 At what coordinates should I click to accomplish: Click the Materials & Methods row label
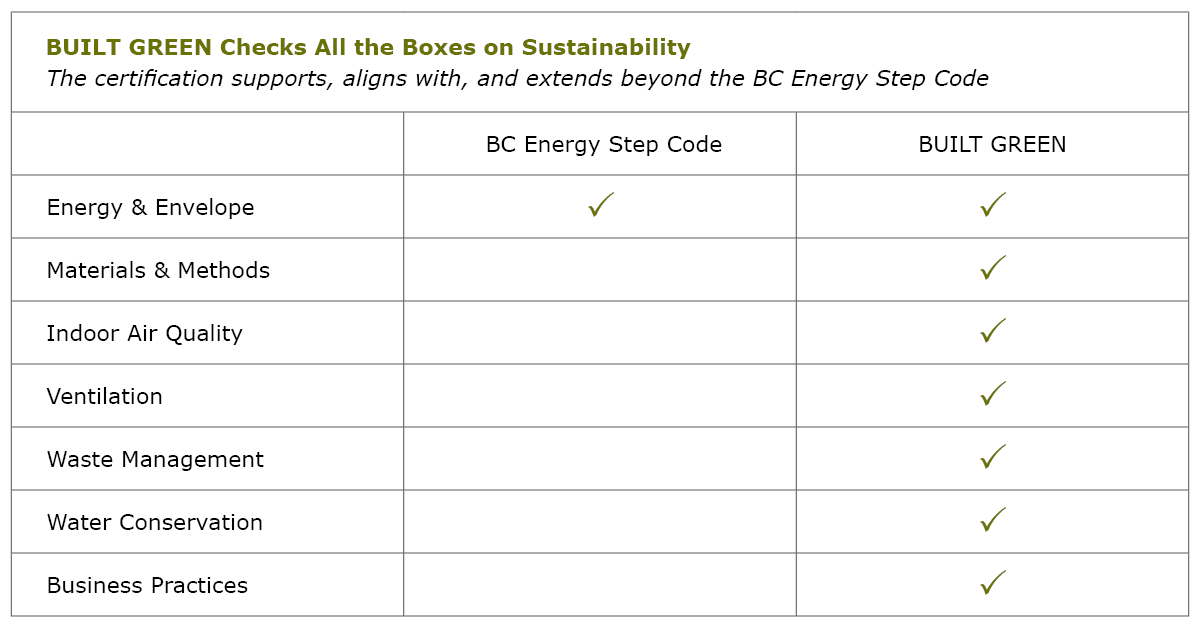pos(158,271)
